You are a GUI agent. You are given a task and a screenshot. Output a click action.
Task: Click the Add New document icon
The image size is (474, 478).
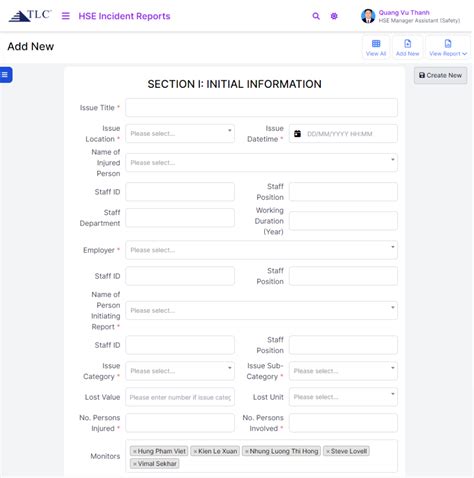pyautogui.click(x=407, y=44)
